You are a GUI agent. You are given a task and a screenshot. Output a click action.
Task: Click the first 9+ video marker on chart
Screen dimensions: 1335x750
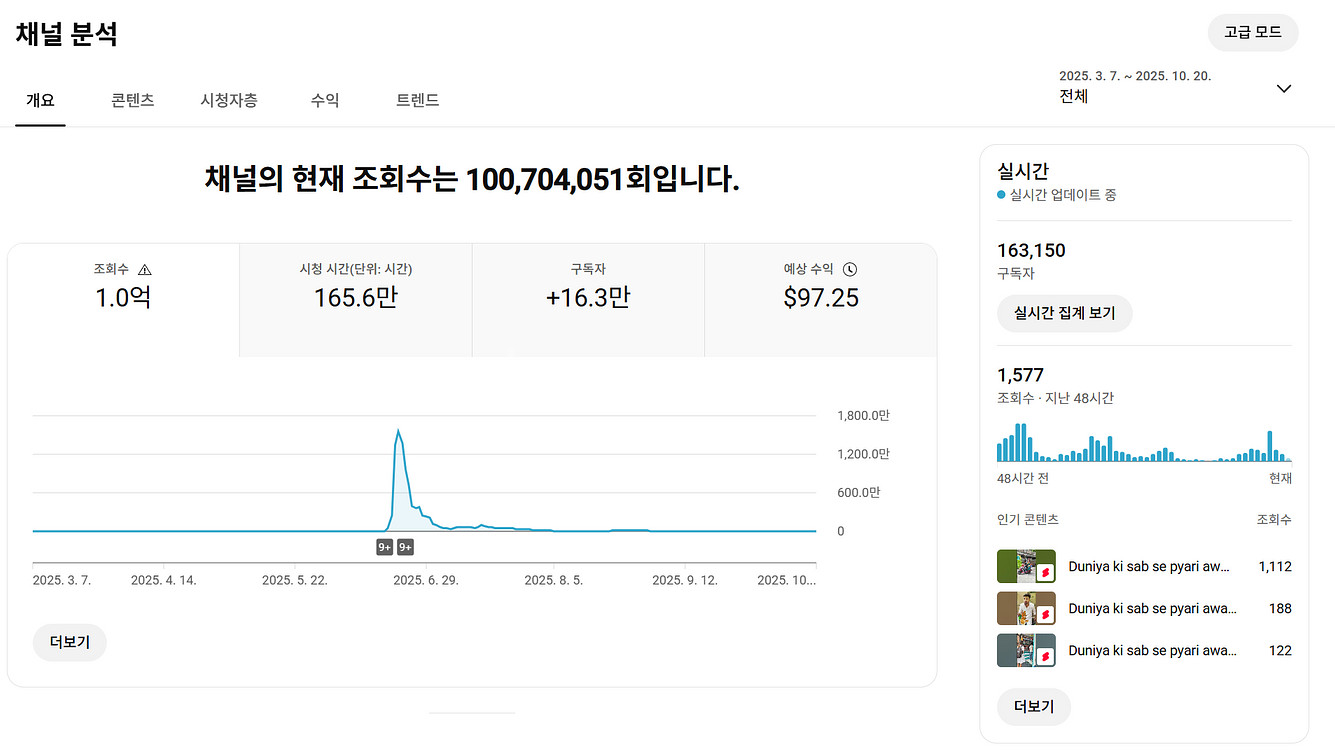384,547
